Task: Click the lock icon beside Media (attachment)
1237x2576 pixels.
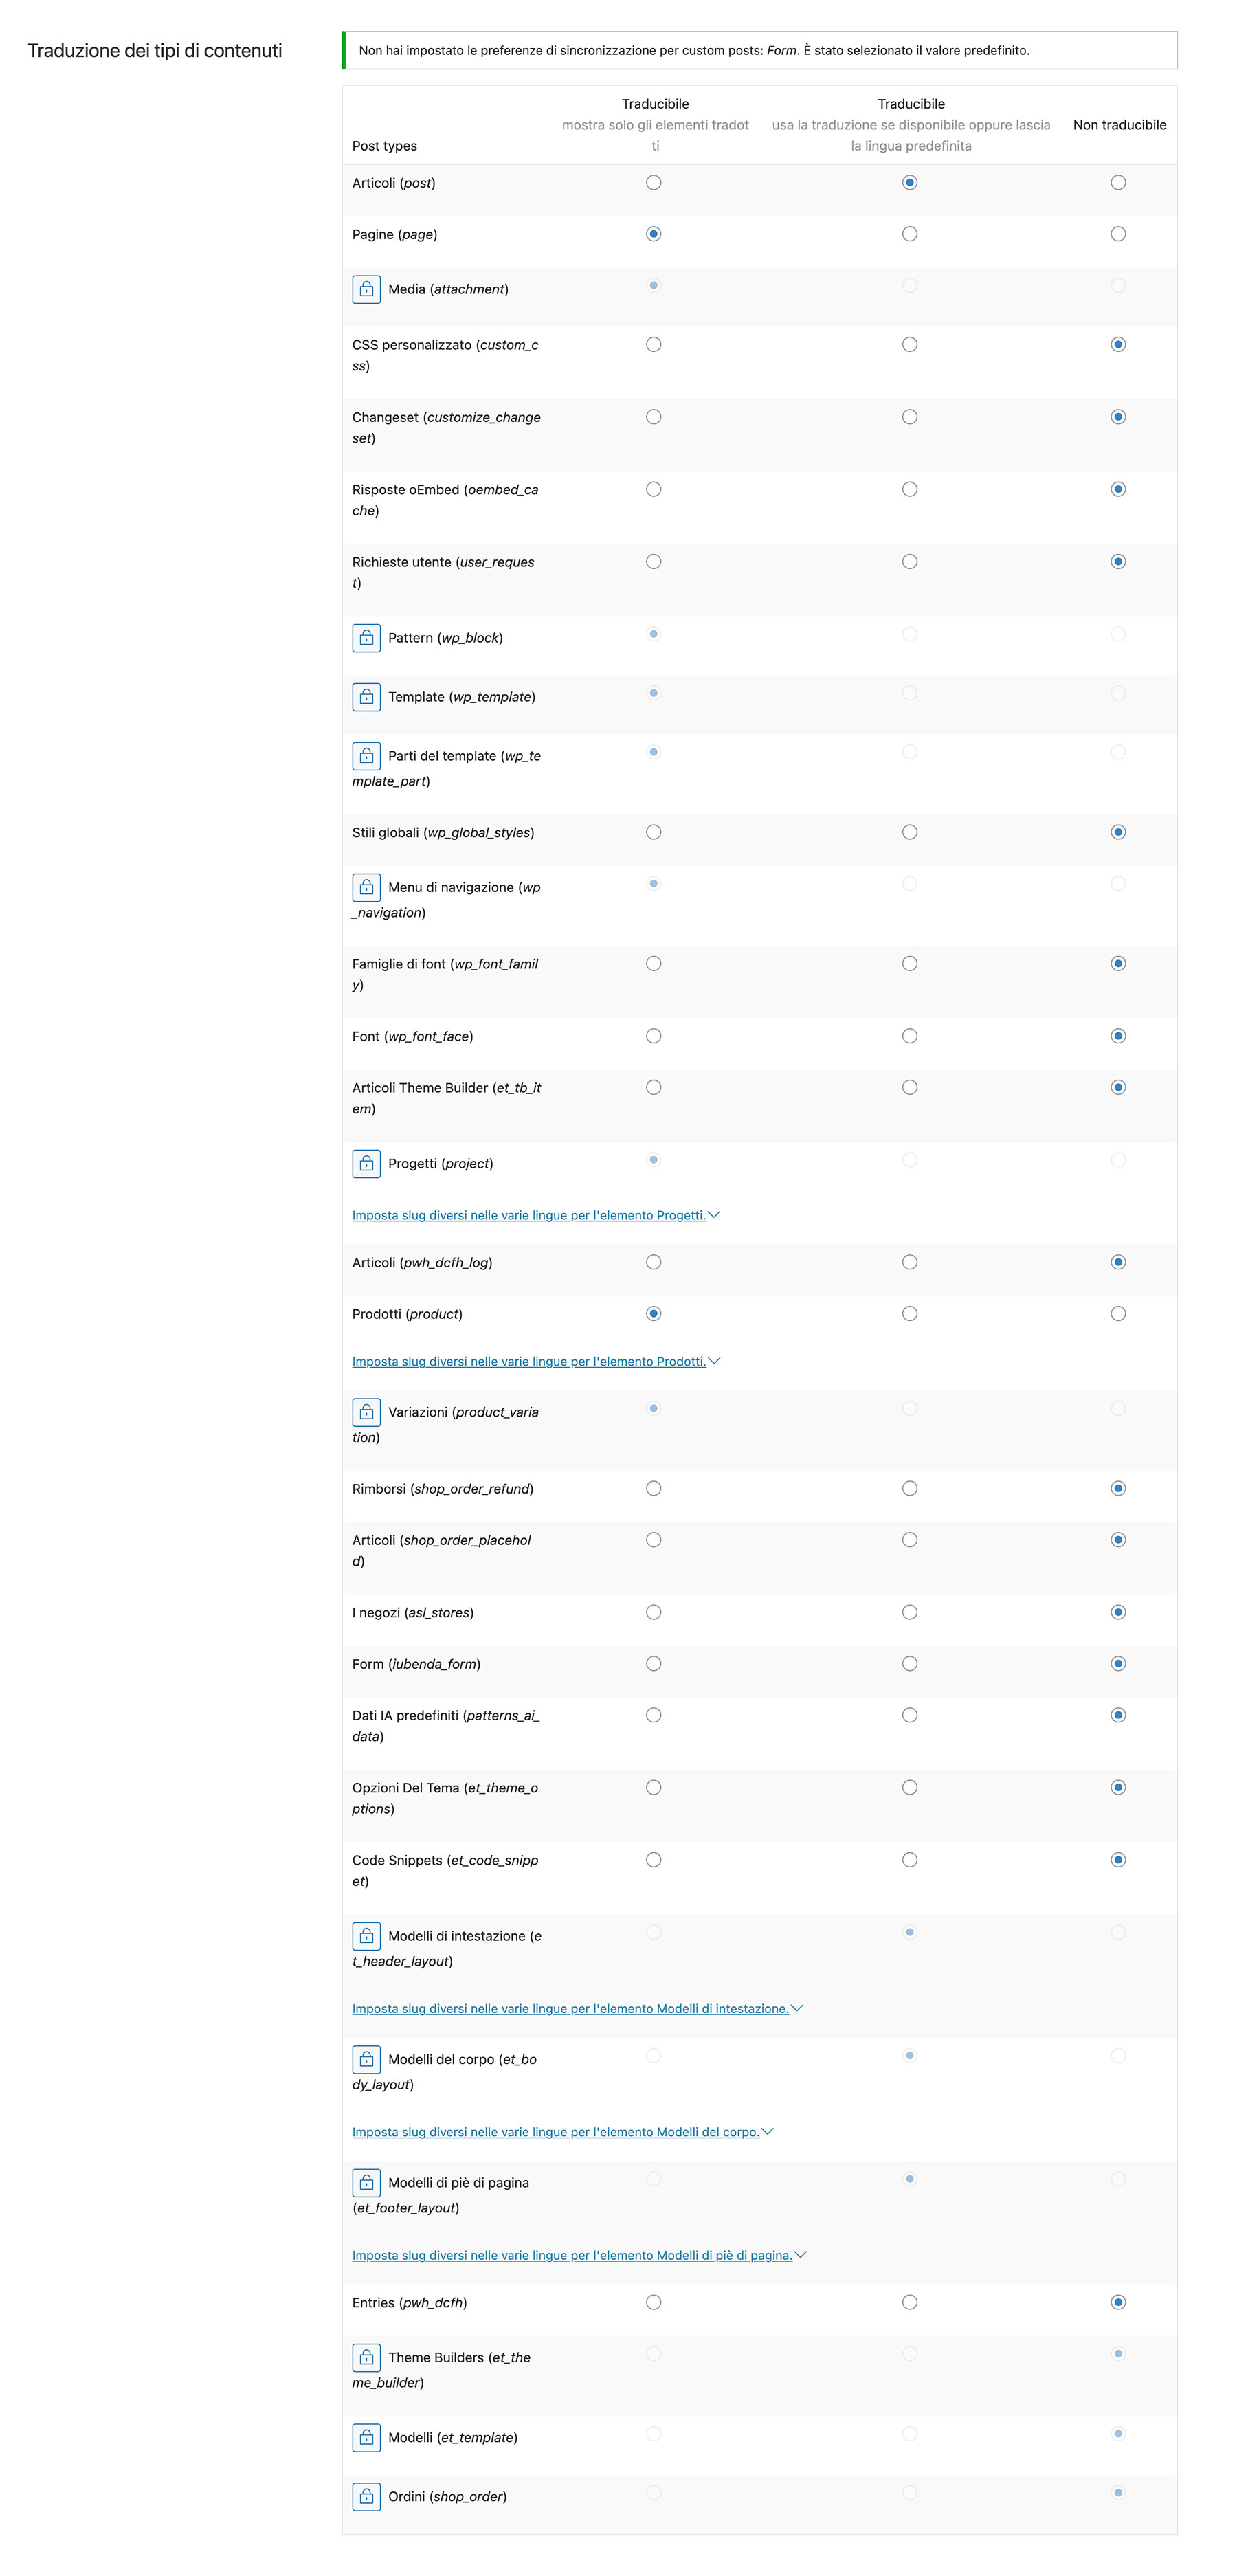Action: click(x=366, y=289)
